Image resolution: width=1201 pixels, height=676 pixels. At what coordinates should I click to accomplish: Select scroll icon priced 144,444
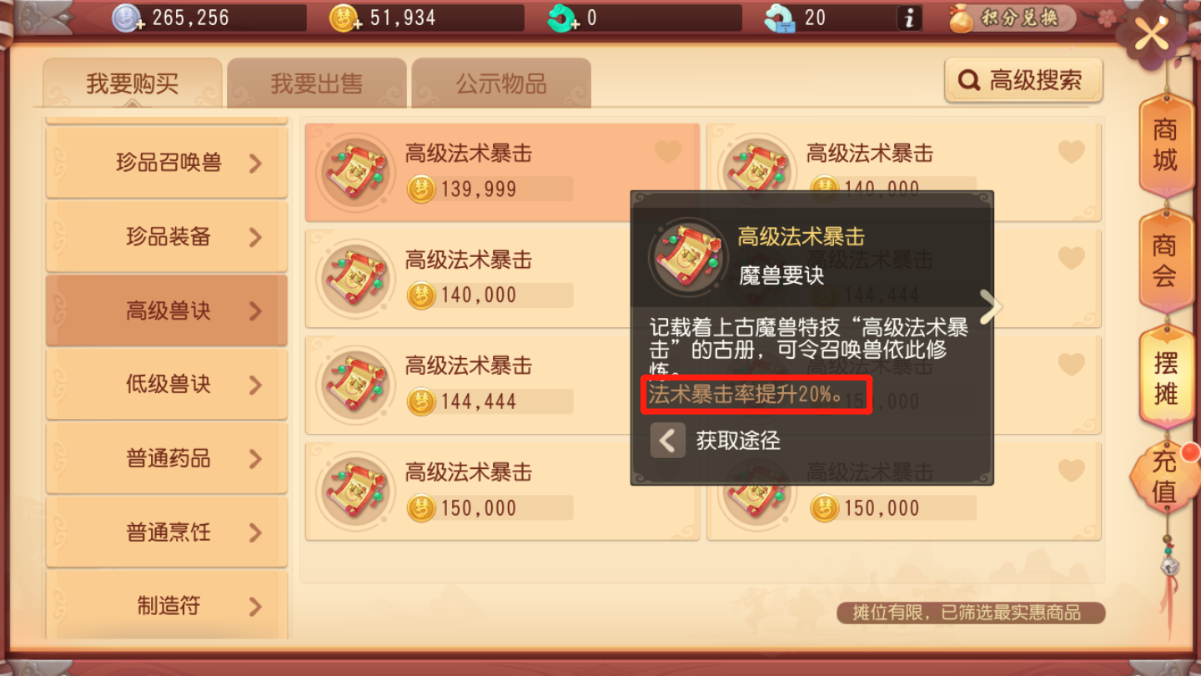tap(355, 384)
